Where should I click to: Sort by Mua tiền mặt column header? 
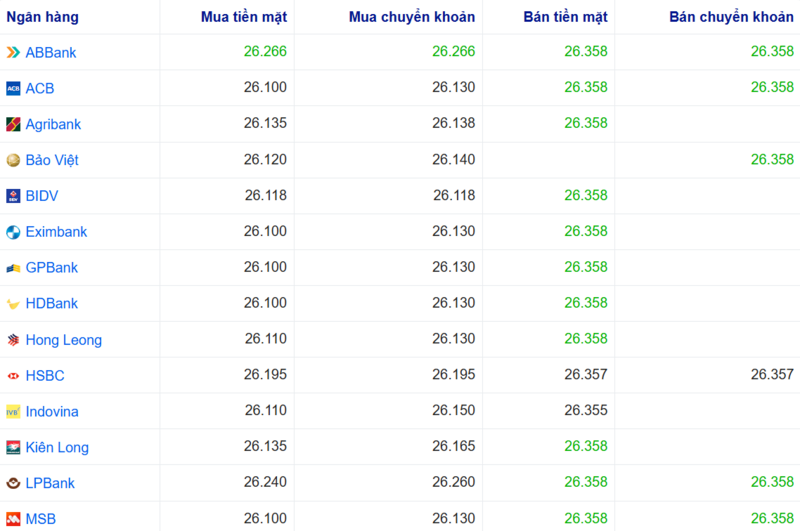[x=244, y=17]
